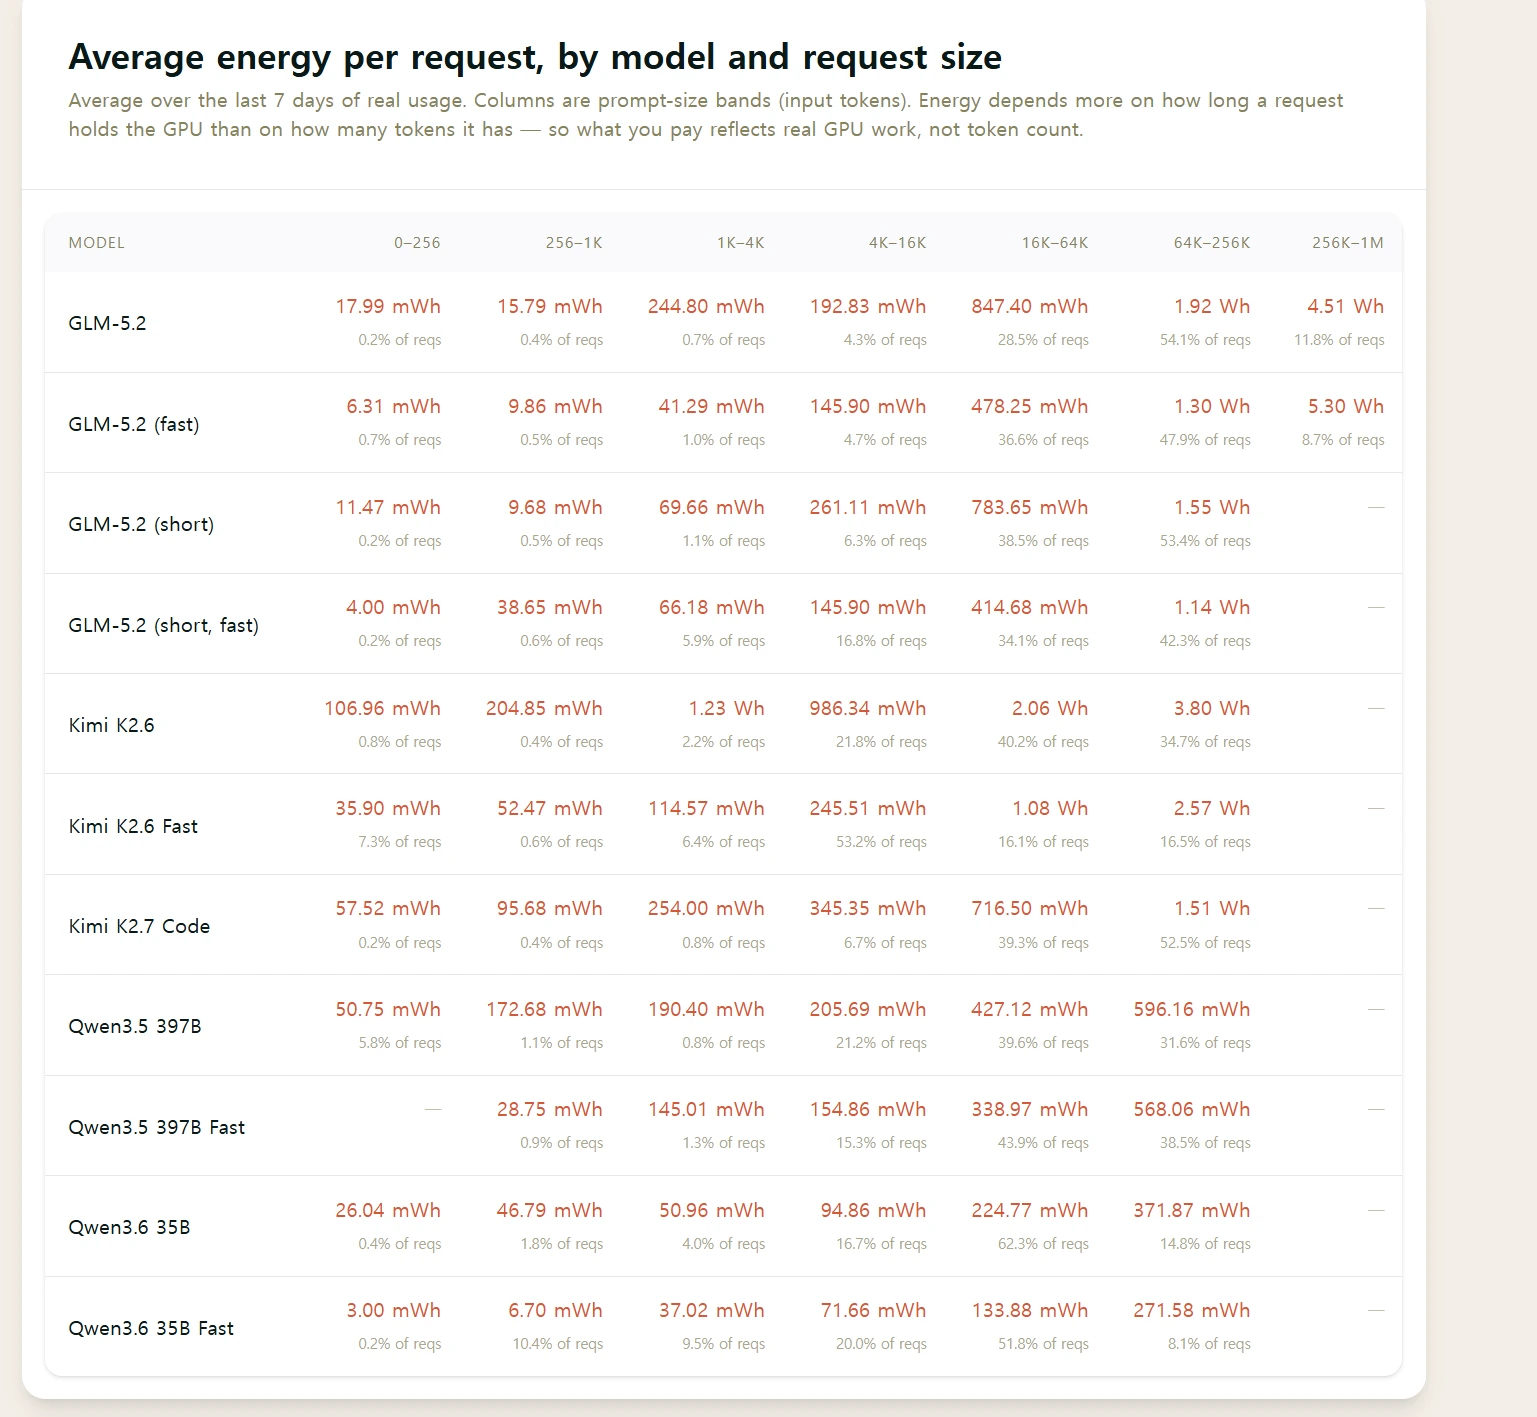Click the Kimi K2.7 Code model name
Screen dimensions: 1537x1417
[139, 926]
